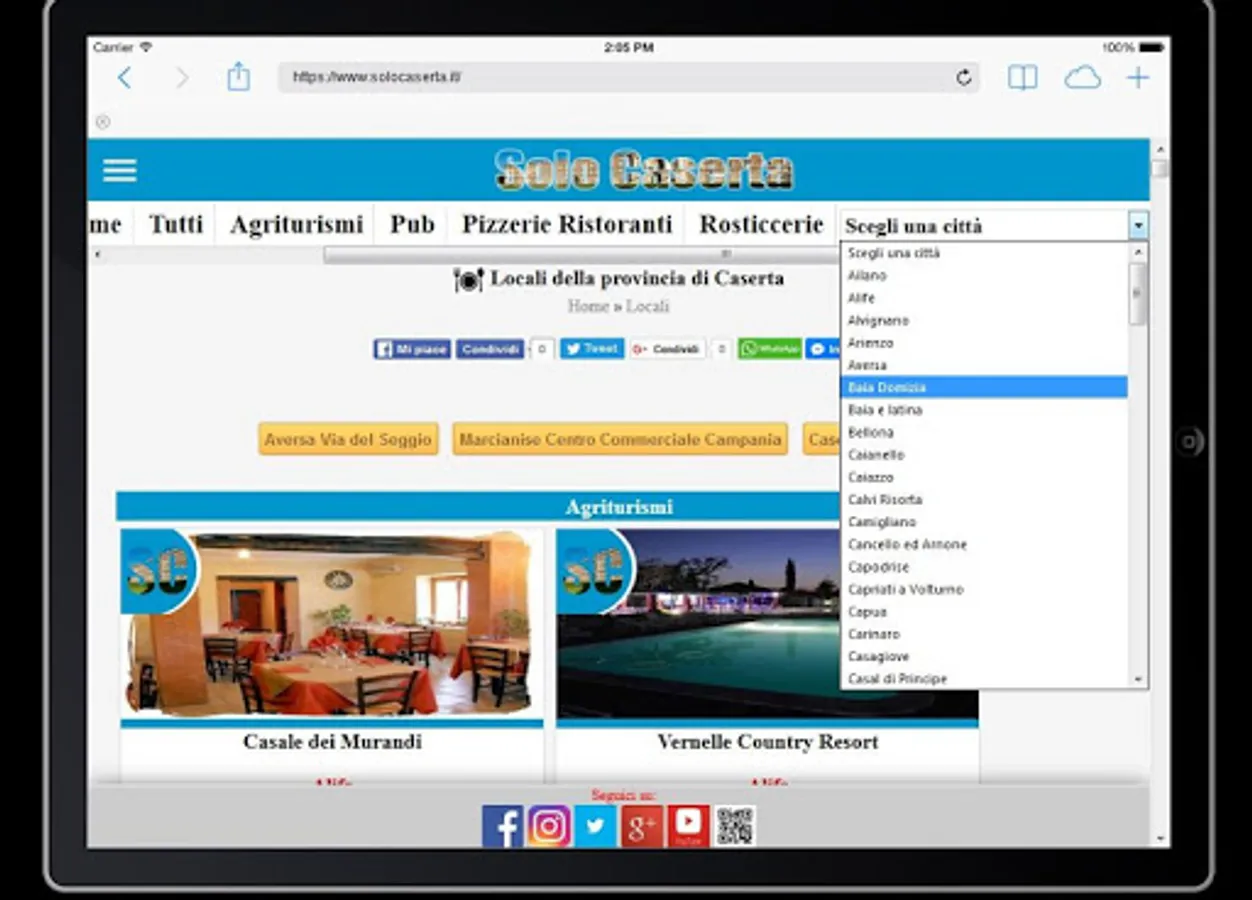The width and height of the screenshot is (1252, 900).
Task: Close the tab with the small x icon
Action: pos(102,122)
